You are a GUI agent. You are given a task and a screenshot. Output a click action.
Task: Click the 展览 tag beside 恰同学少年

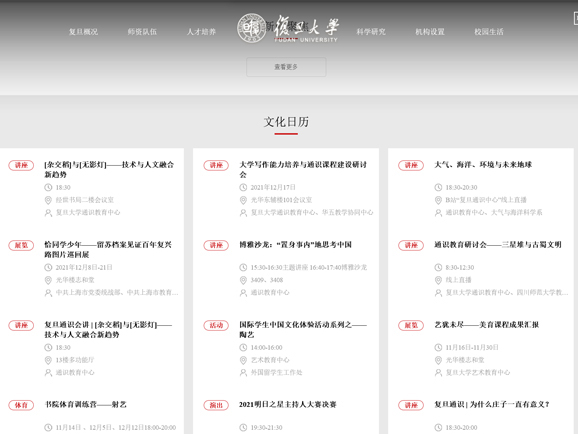[x=21, y=245]
